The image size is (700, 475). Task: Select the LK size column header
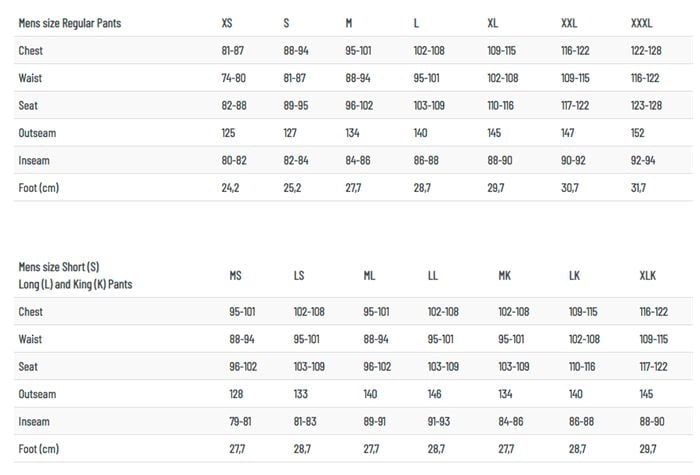pos(574,275)
